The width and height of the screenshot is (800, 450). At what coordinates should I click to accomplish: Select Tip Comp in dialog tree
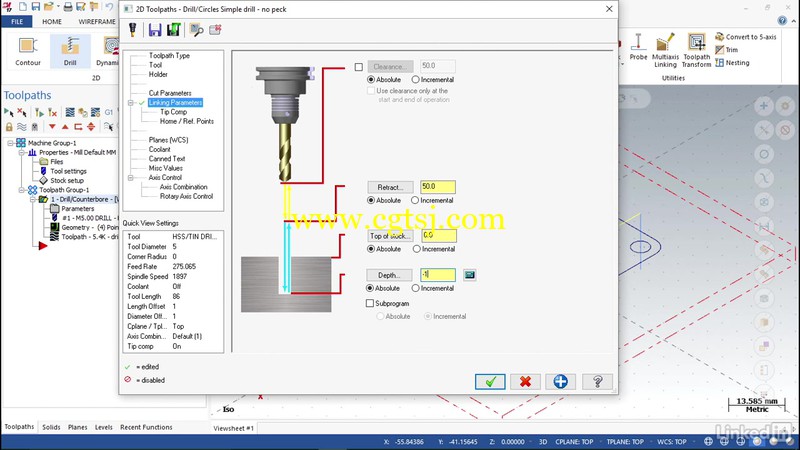[x=173, y=112]
